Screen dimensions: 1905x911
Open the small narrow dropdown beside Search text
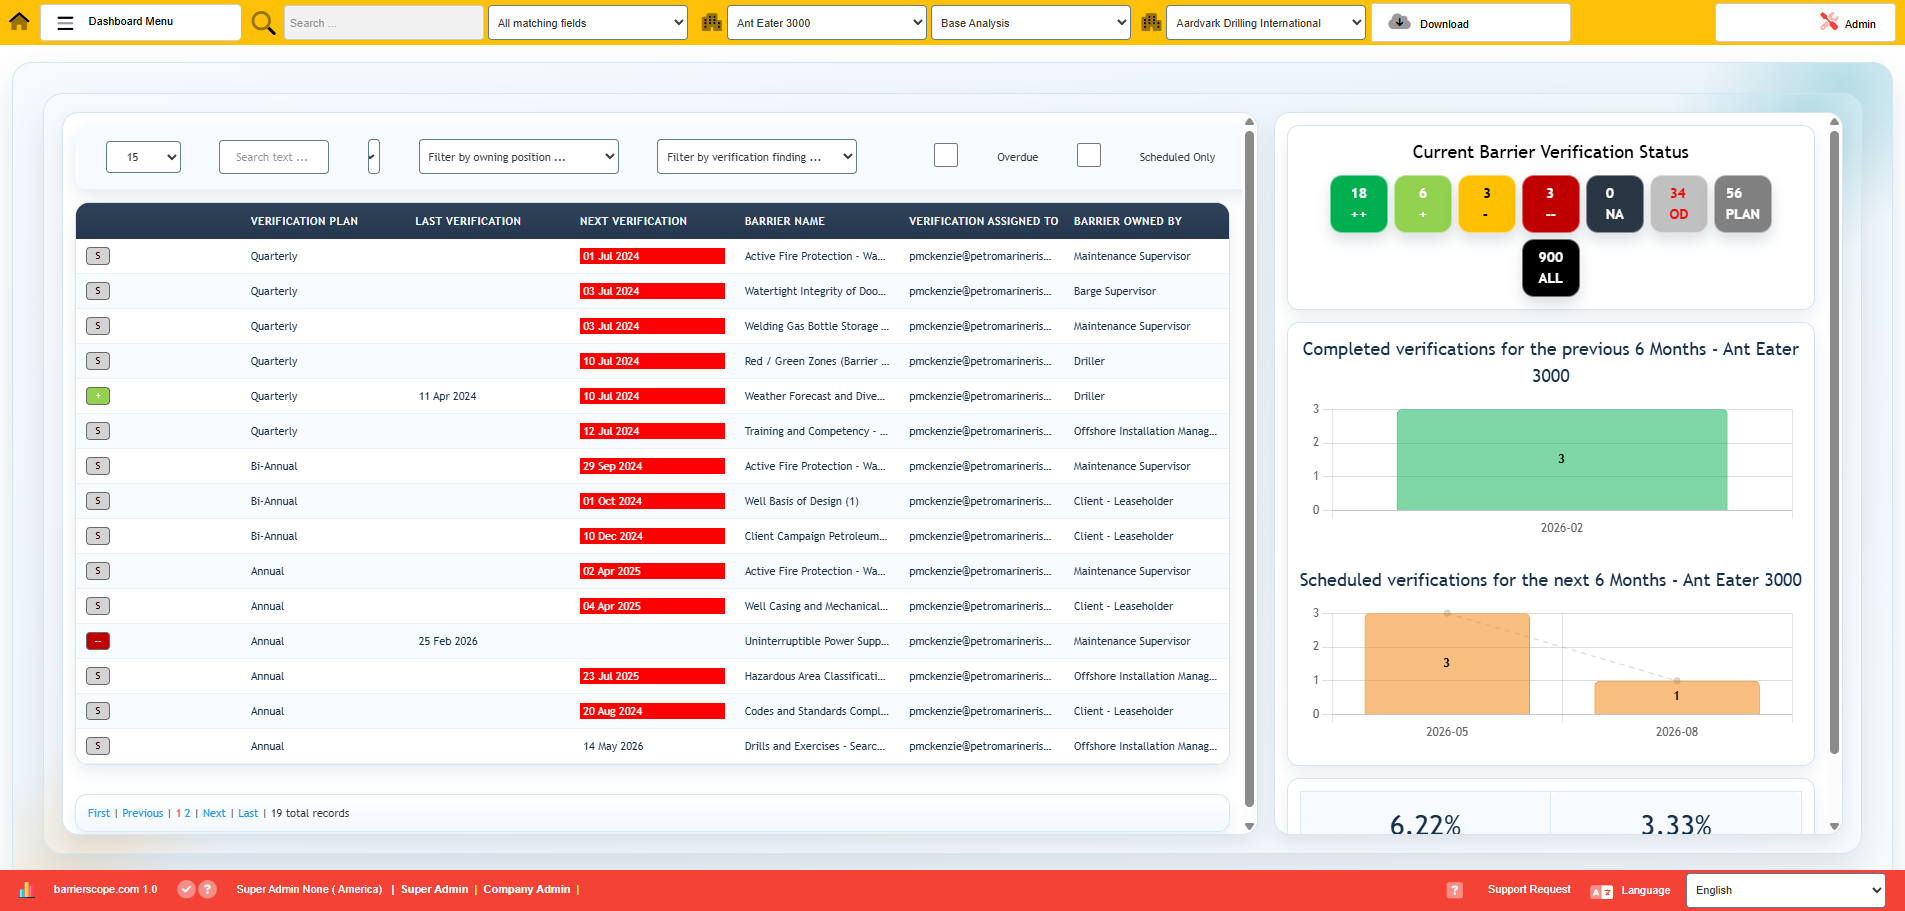[374, 156]
